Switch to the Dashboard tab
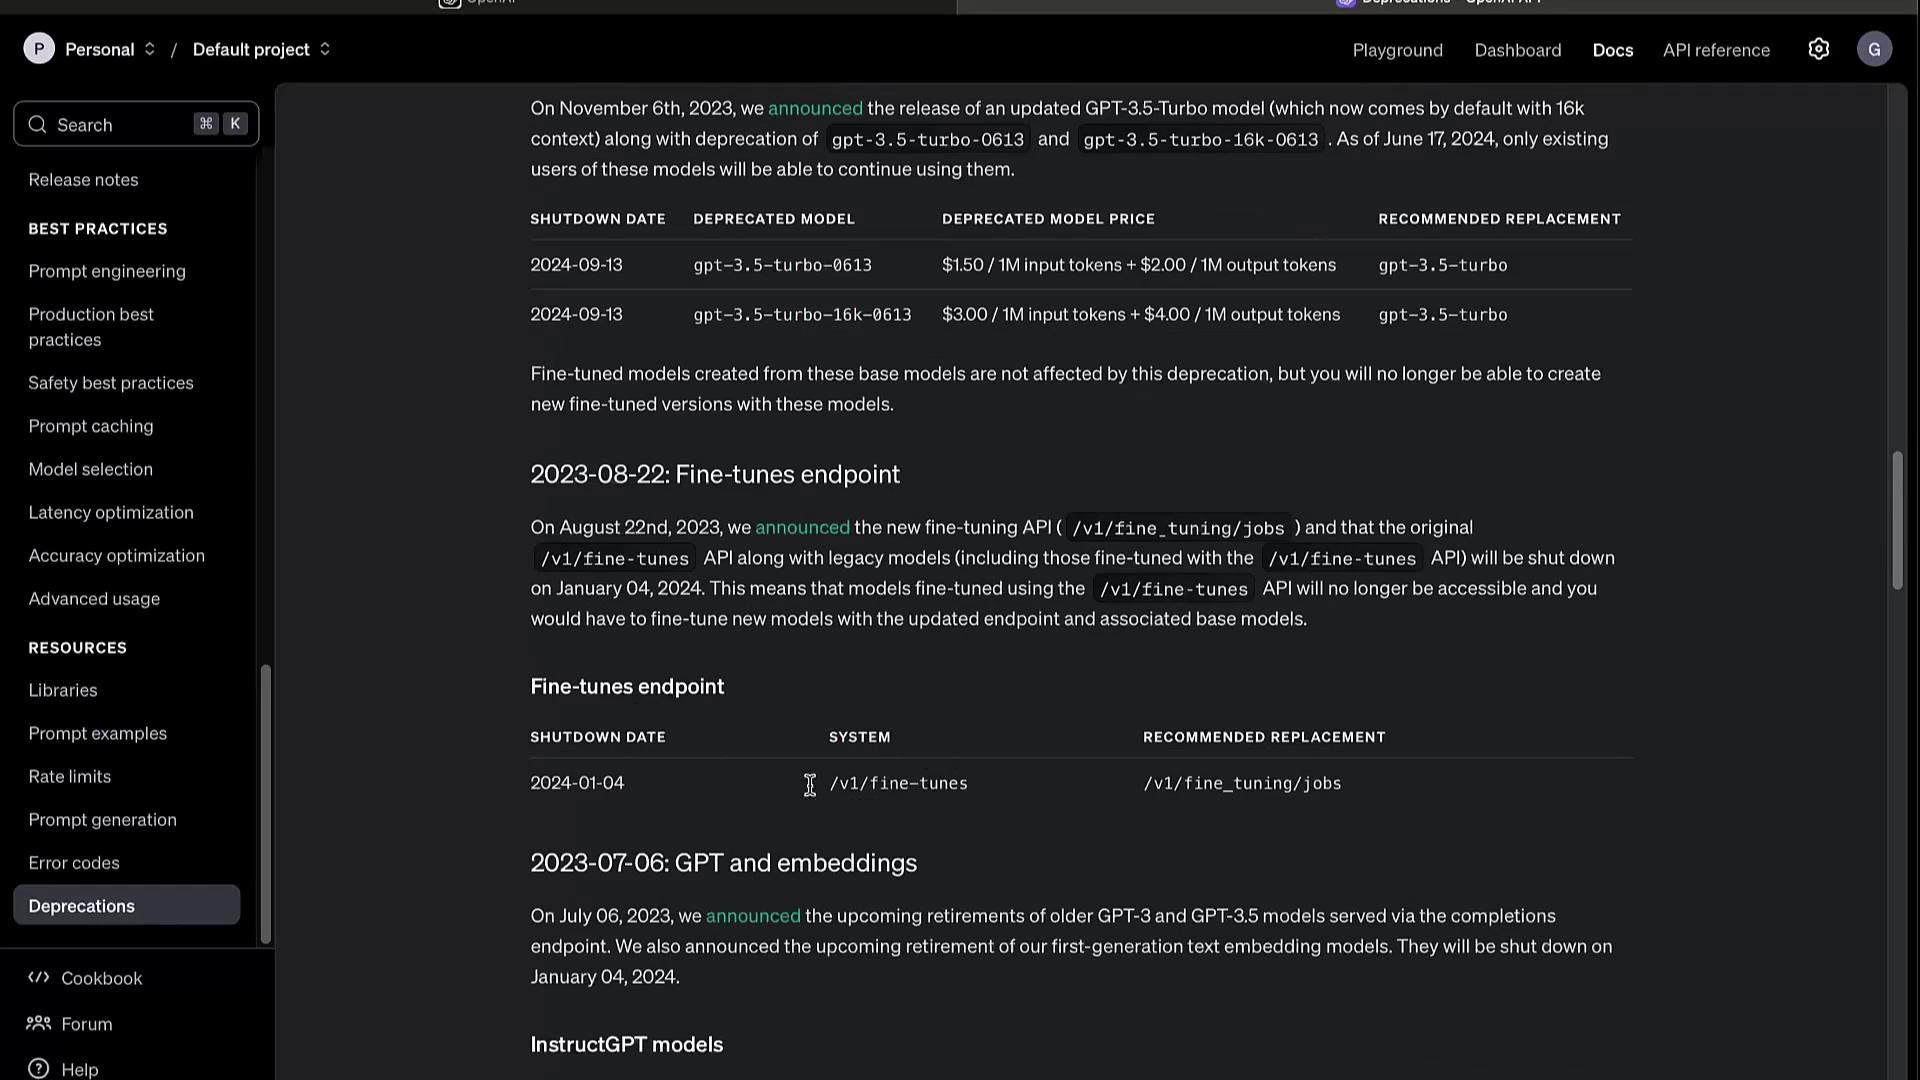This screenshot has height=1080, width=1920. pyautogui.click(x=1517, y=50)
